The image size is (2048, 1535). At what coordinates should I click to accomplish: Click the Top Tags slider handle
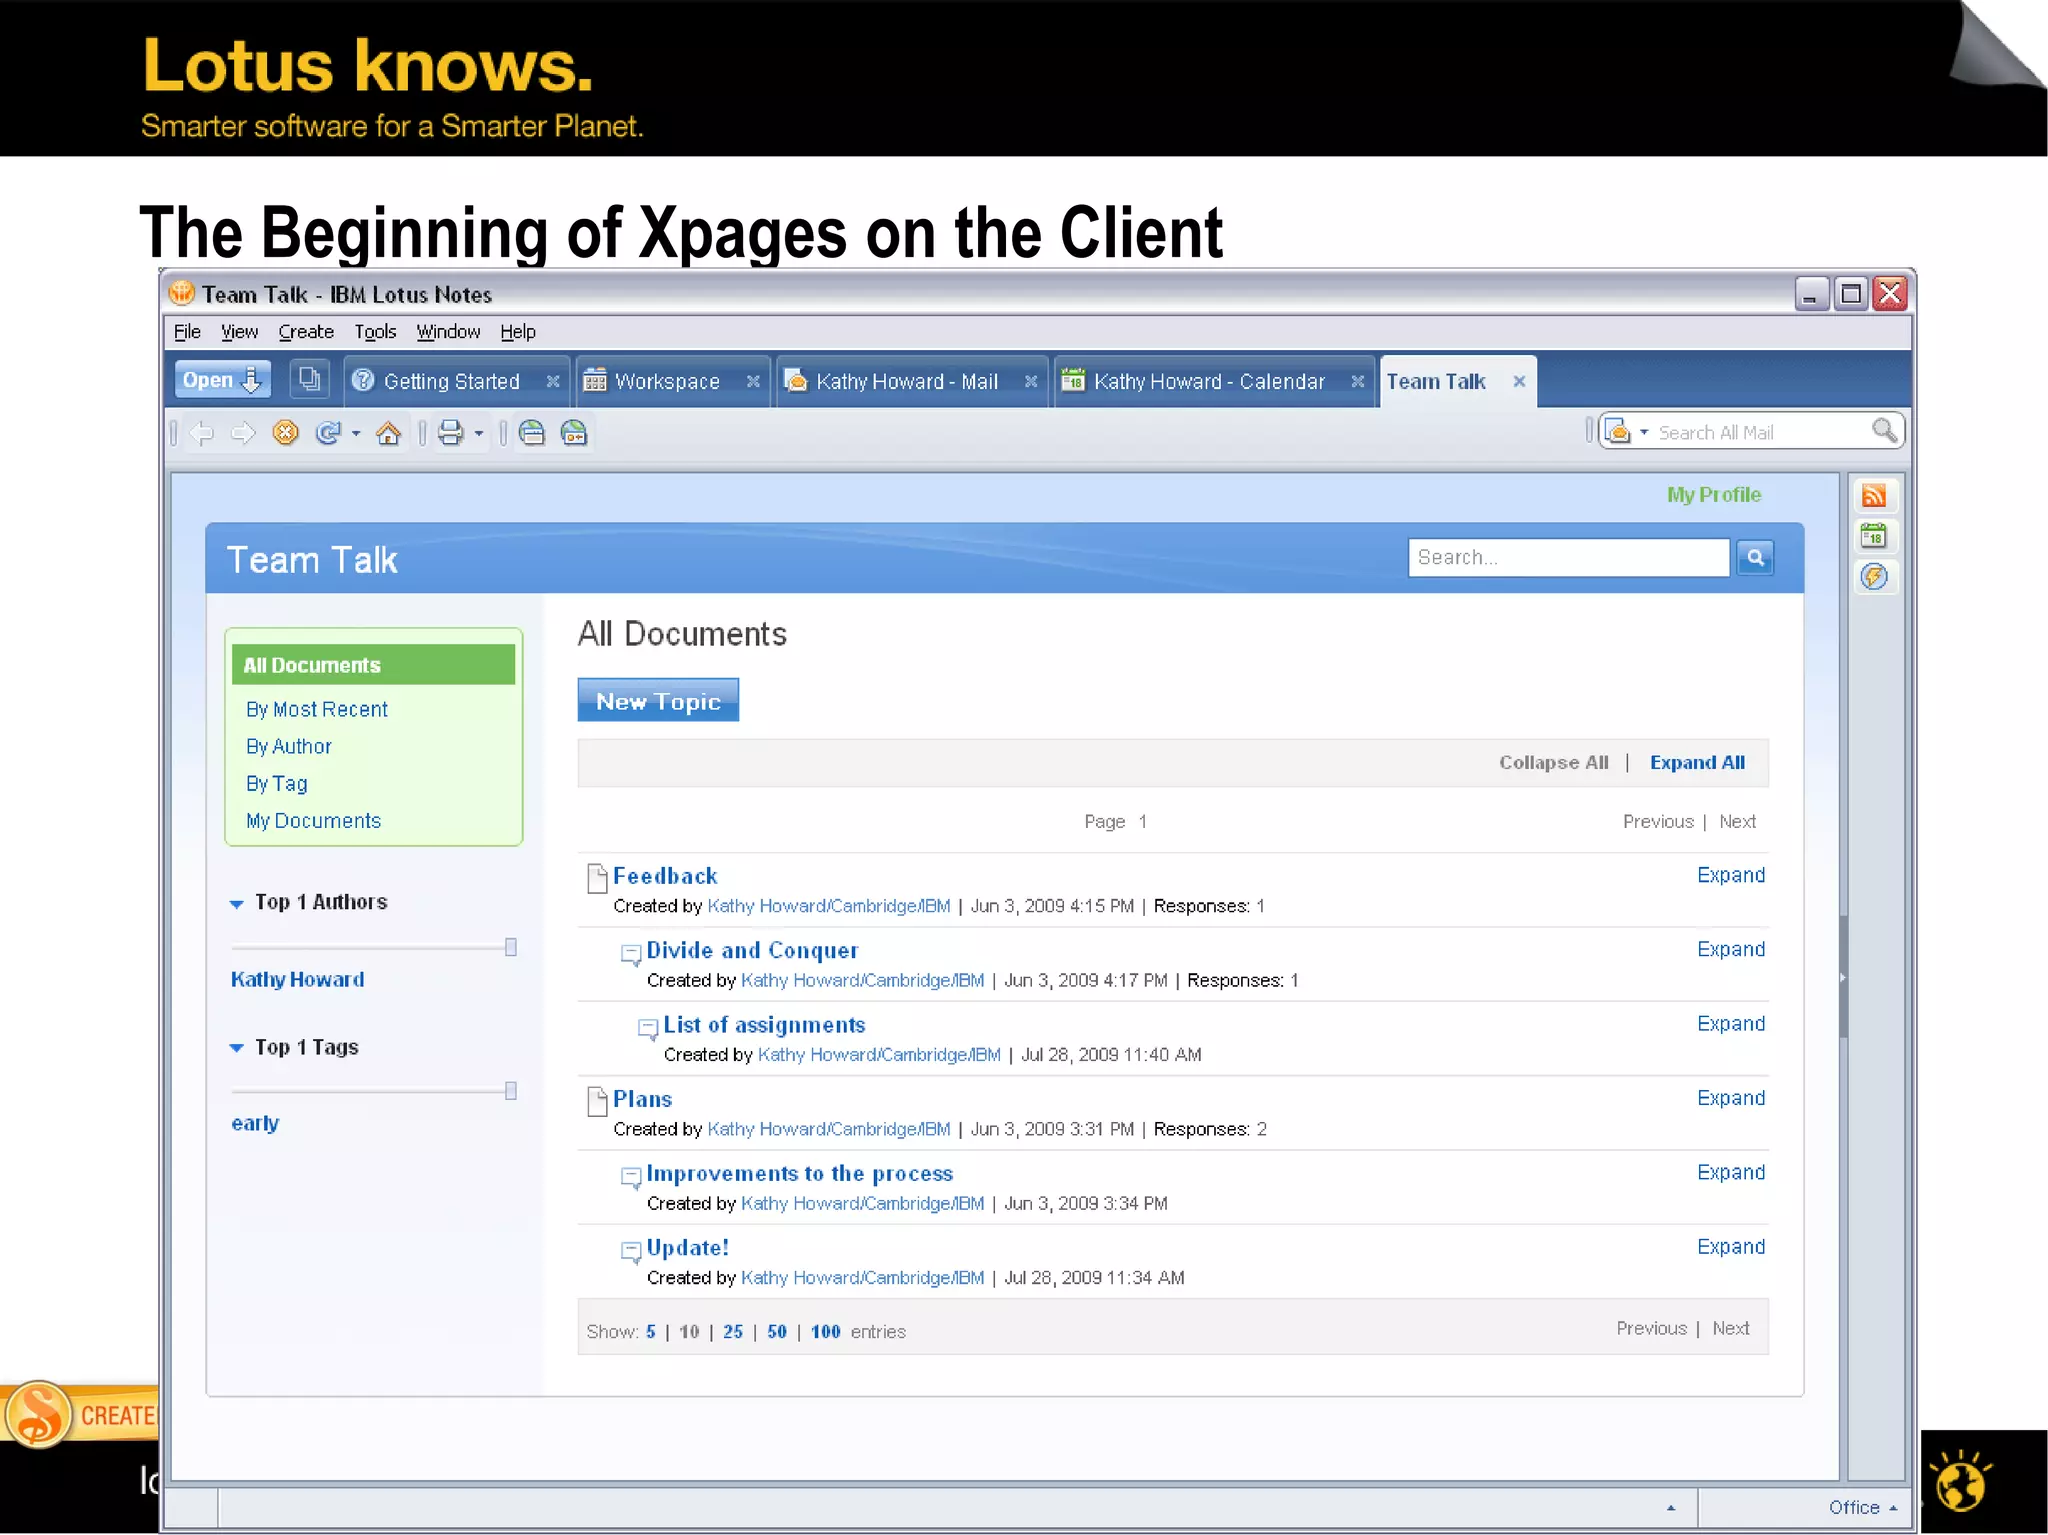(511, 1091)
